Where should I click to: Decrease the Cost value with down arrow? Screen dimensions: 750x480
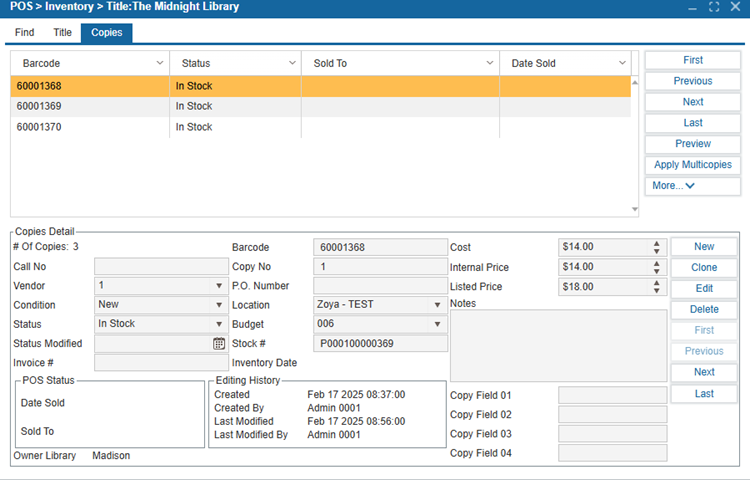657,251
